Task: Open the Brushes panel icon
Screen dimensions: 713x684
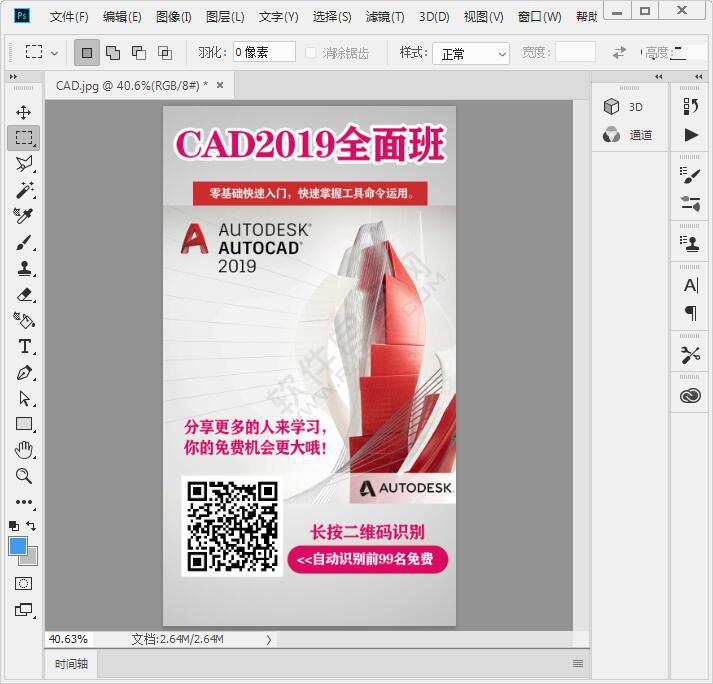Action: tap(690, 203)
